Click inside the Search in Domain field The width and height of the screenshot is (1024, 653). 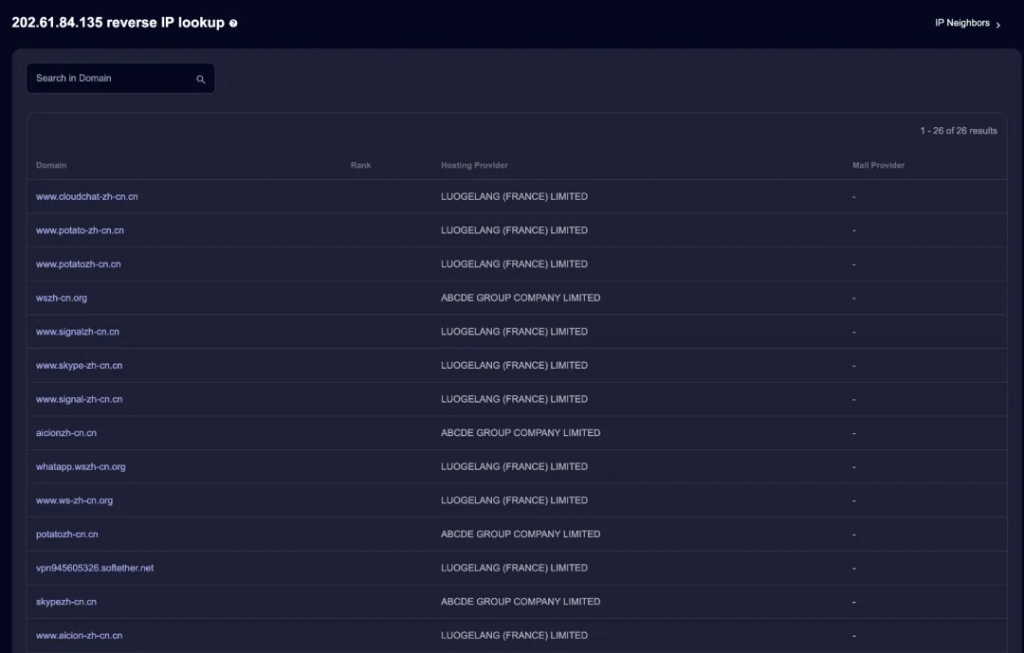(x=110, y=78)
